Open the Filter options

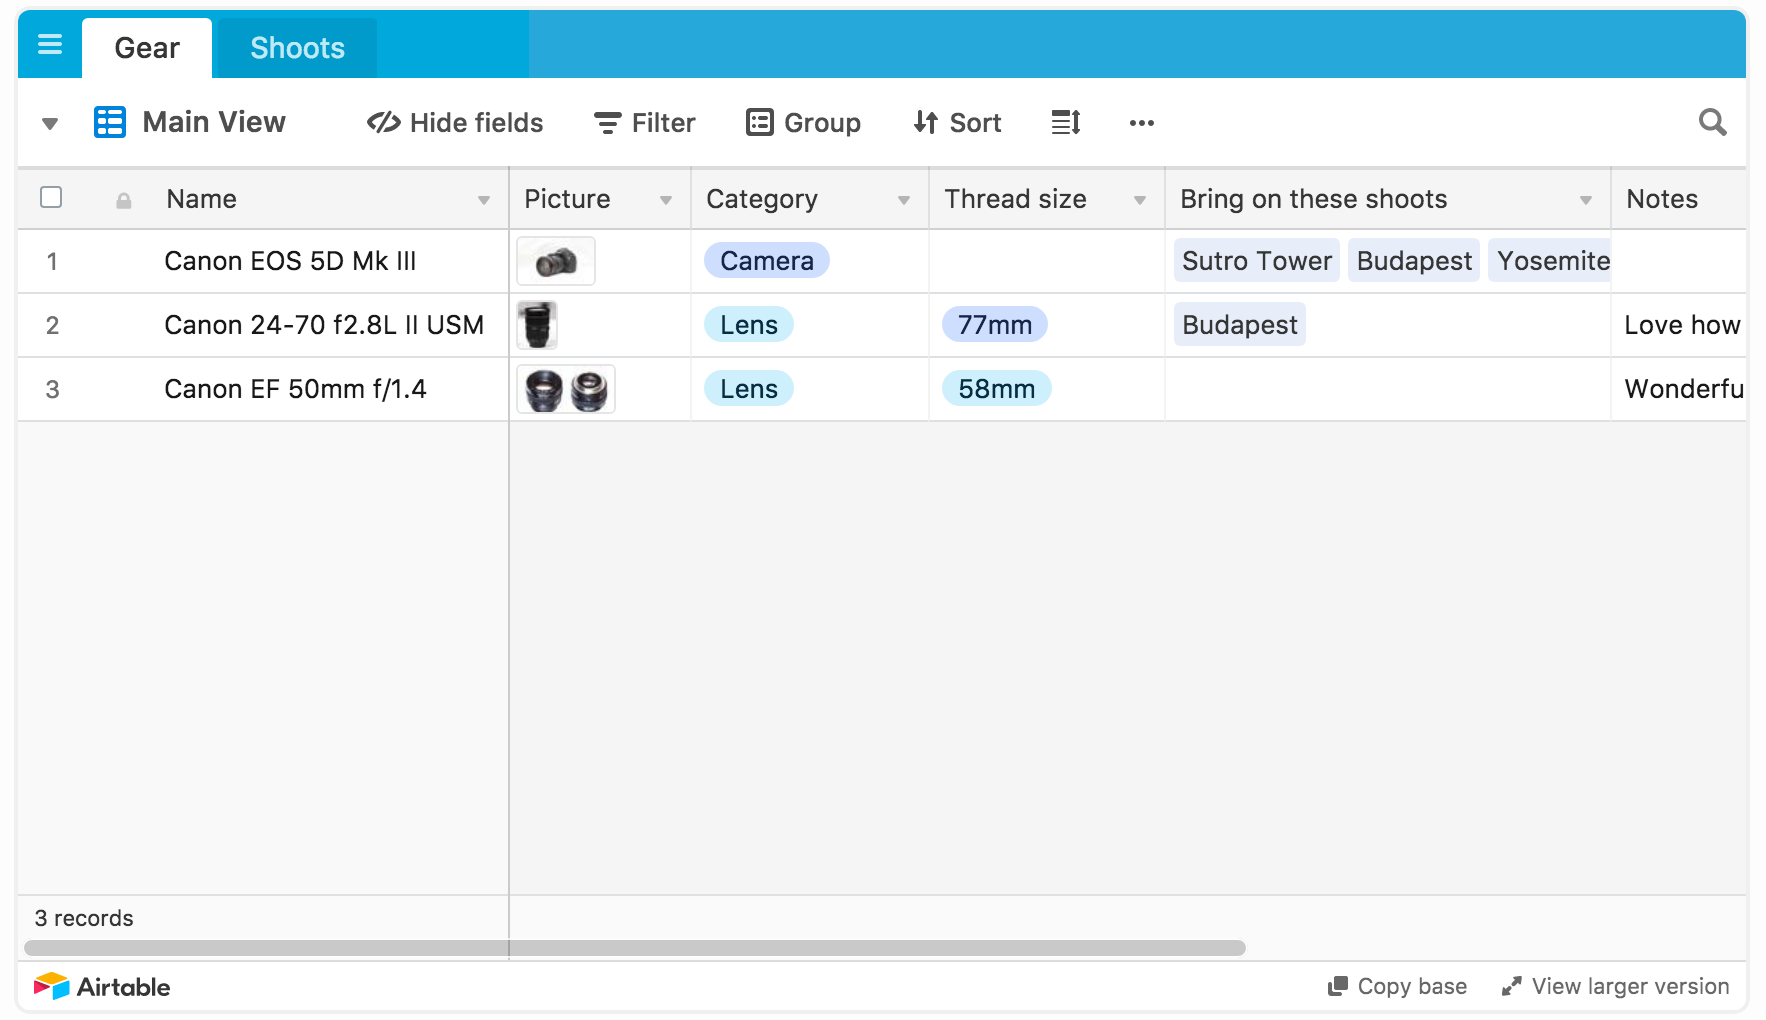[644, 122]
